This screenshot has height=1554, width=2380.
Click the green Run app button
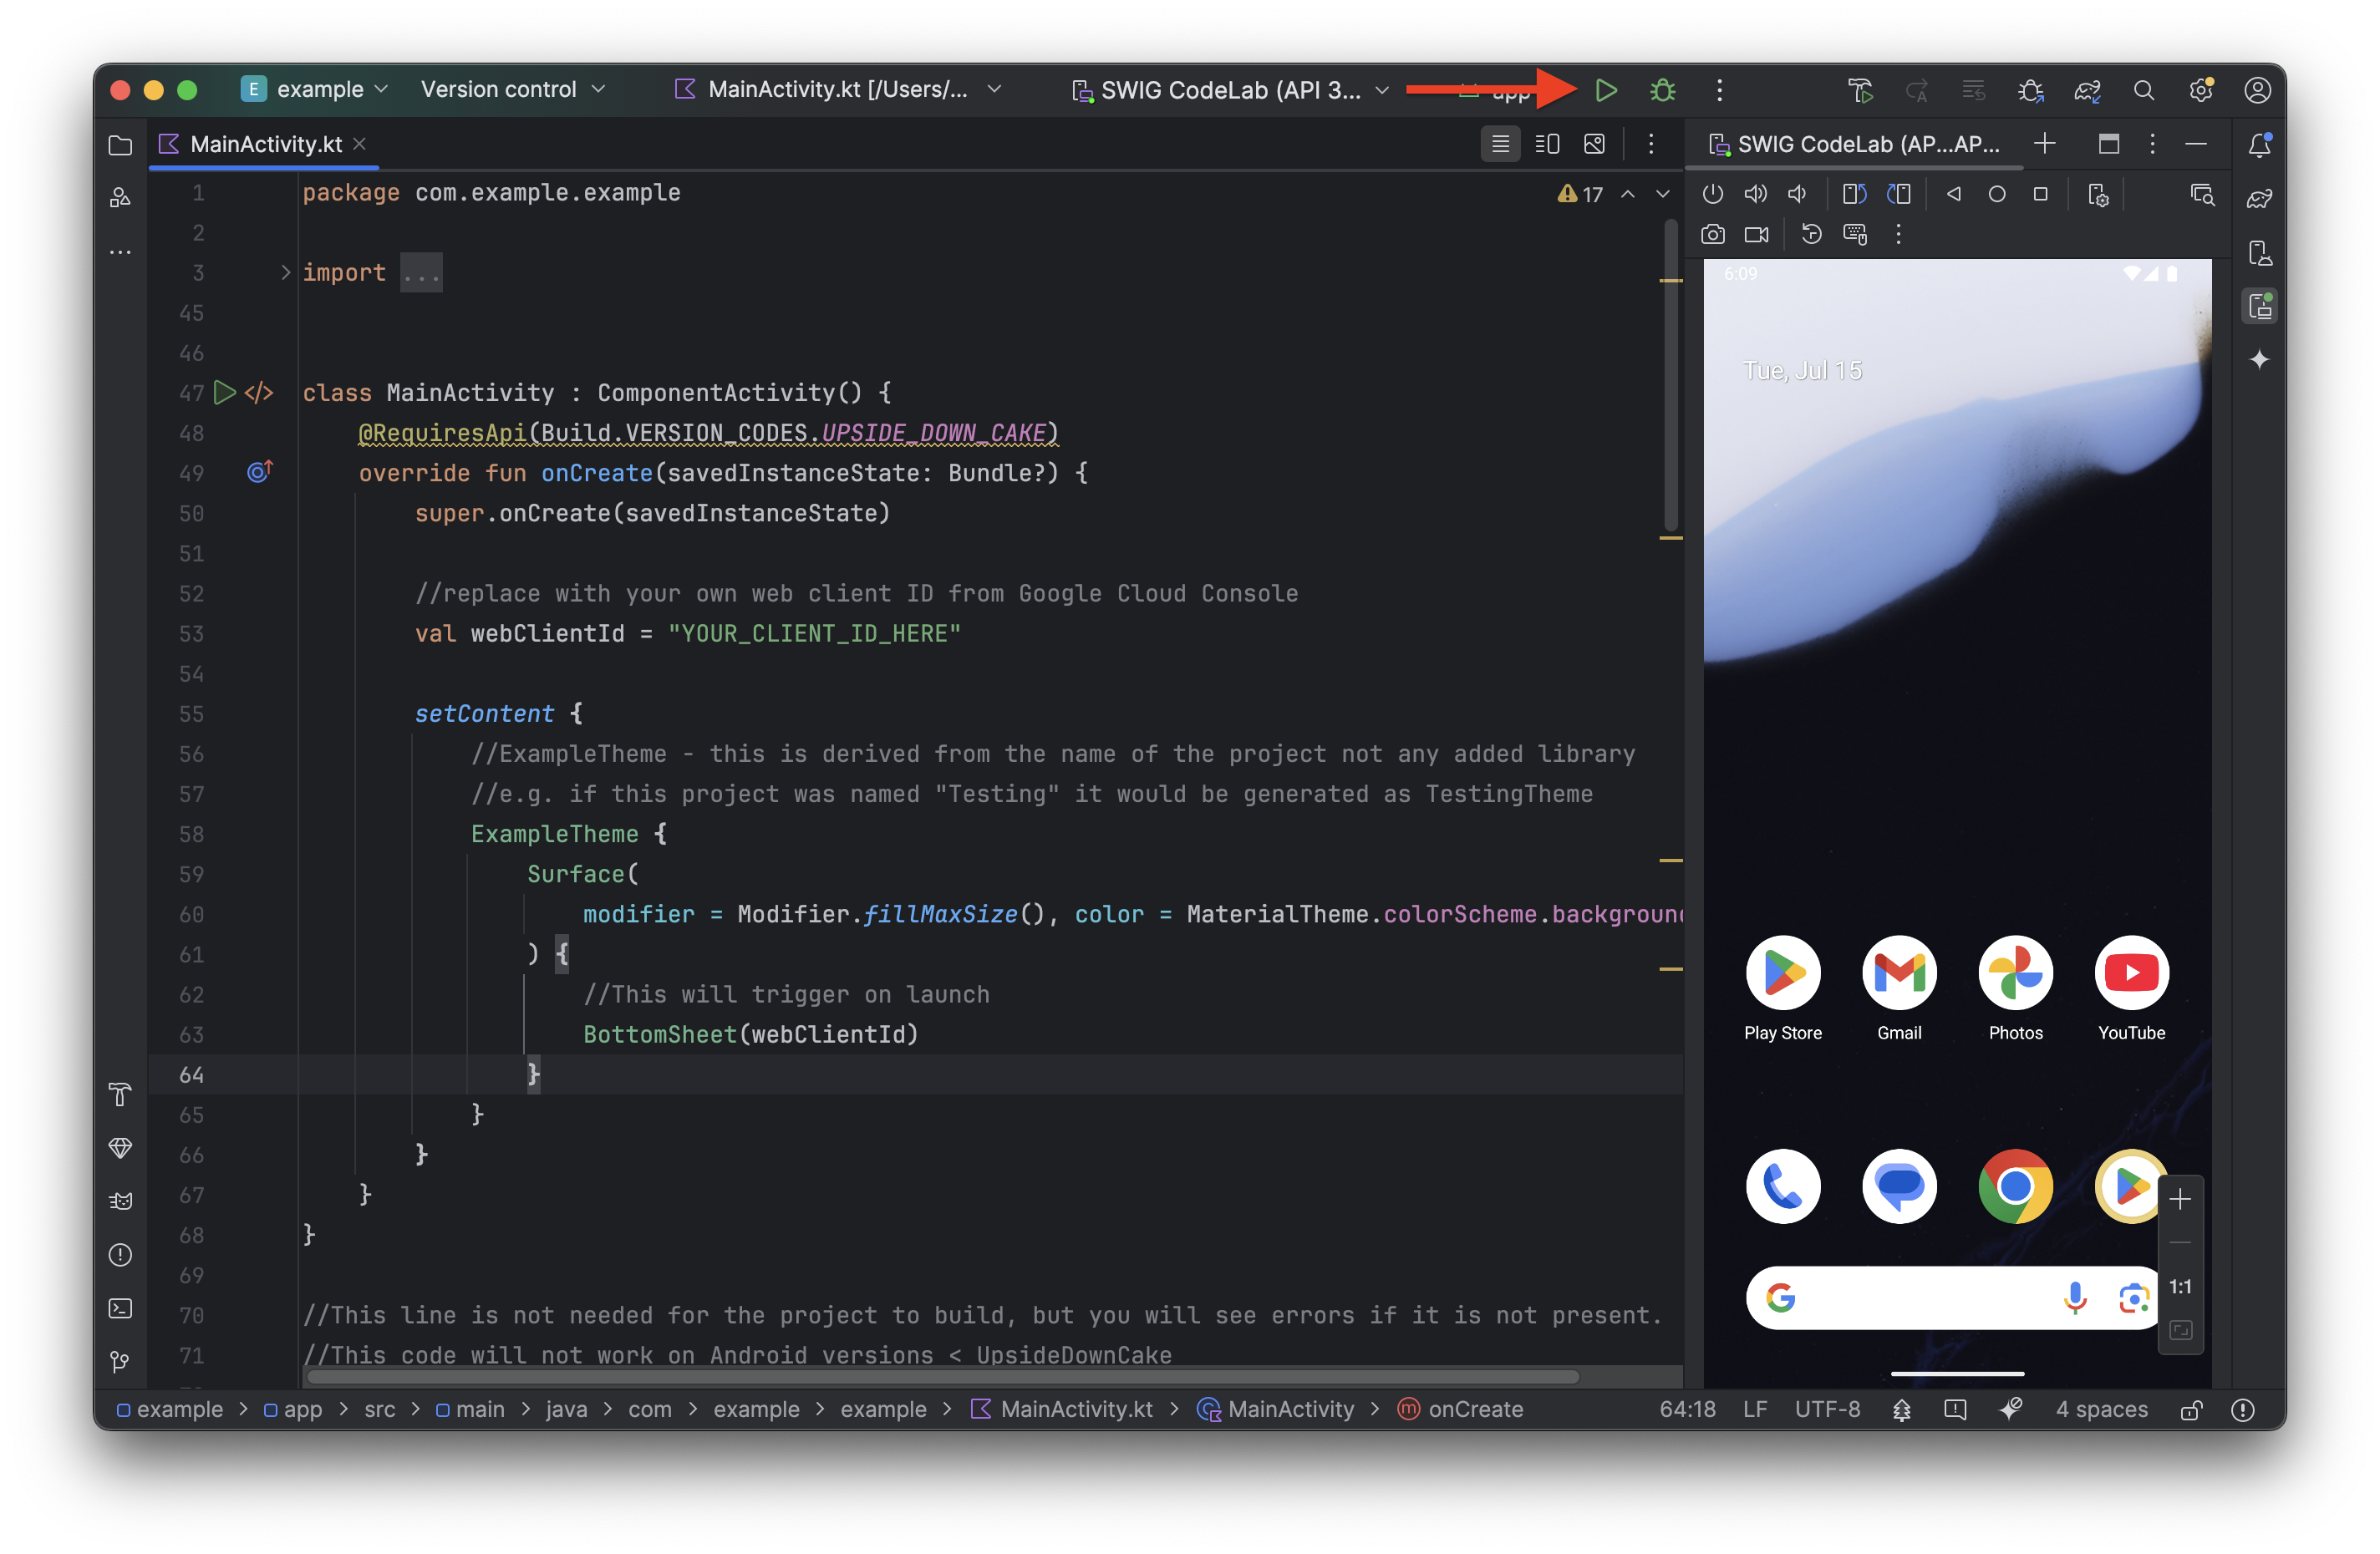(x=1605, y=90)
